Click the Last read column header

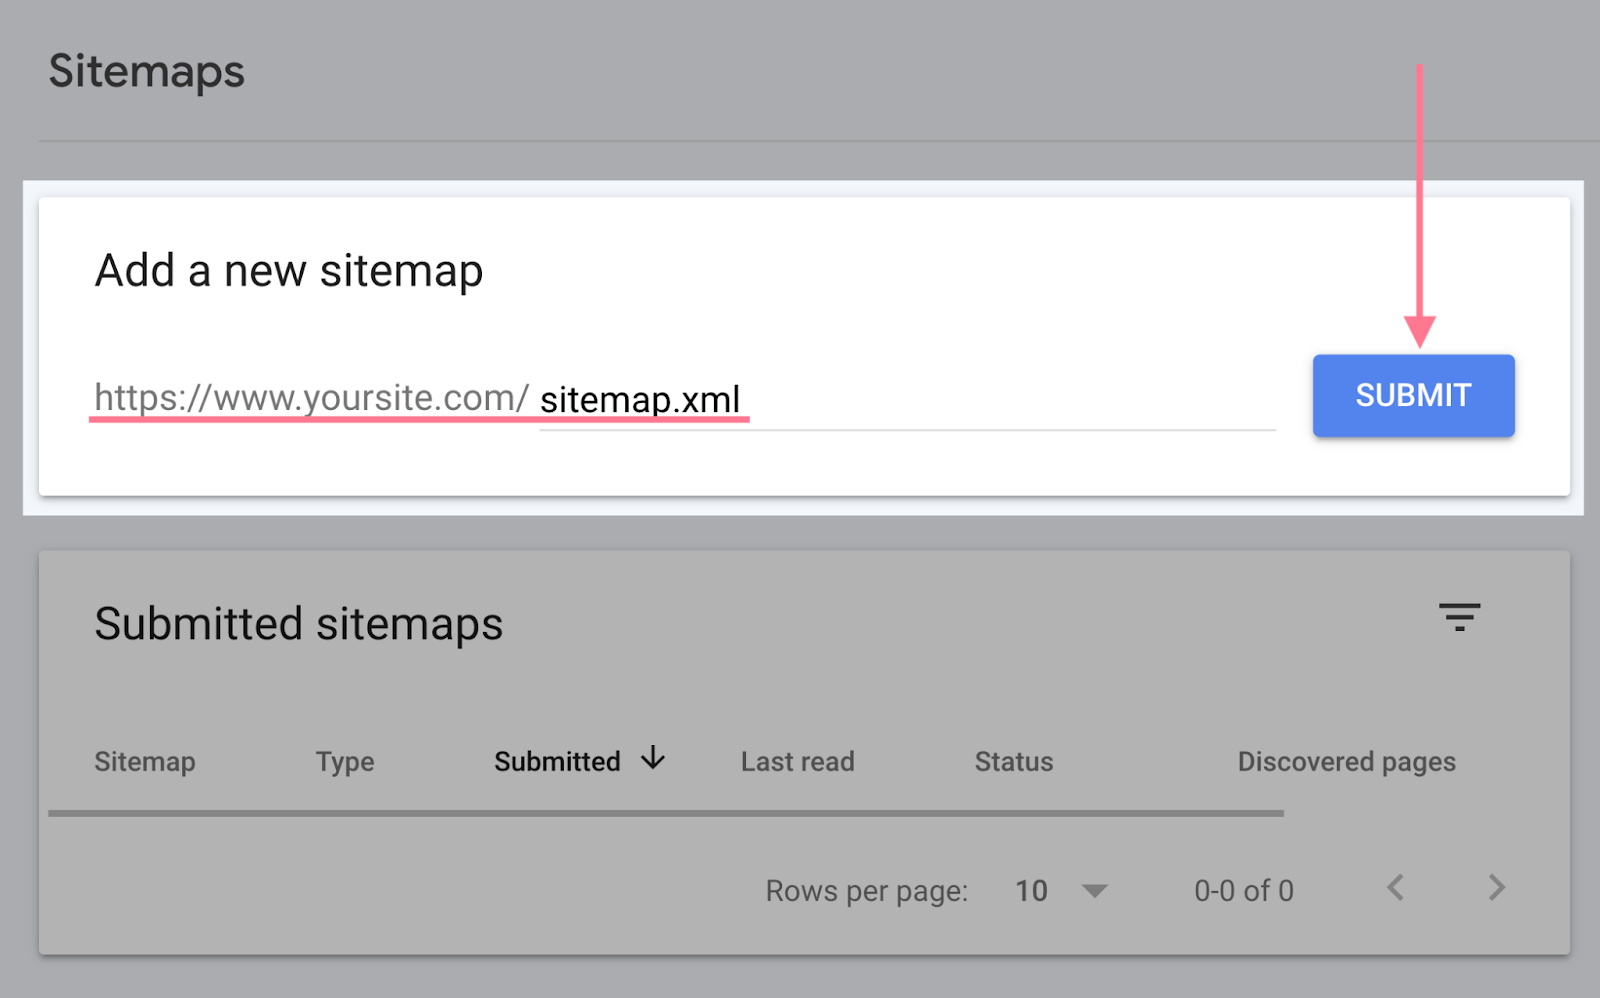(x=797, y=761)
